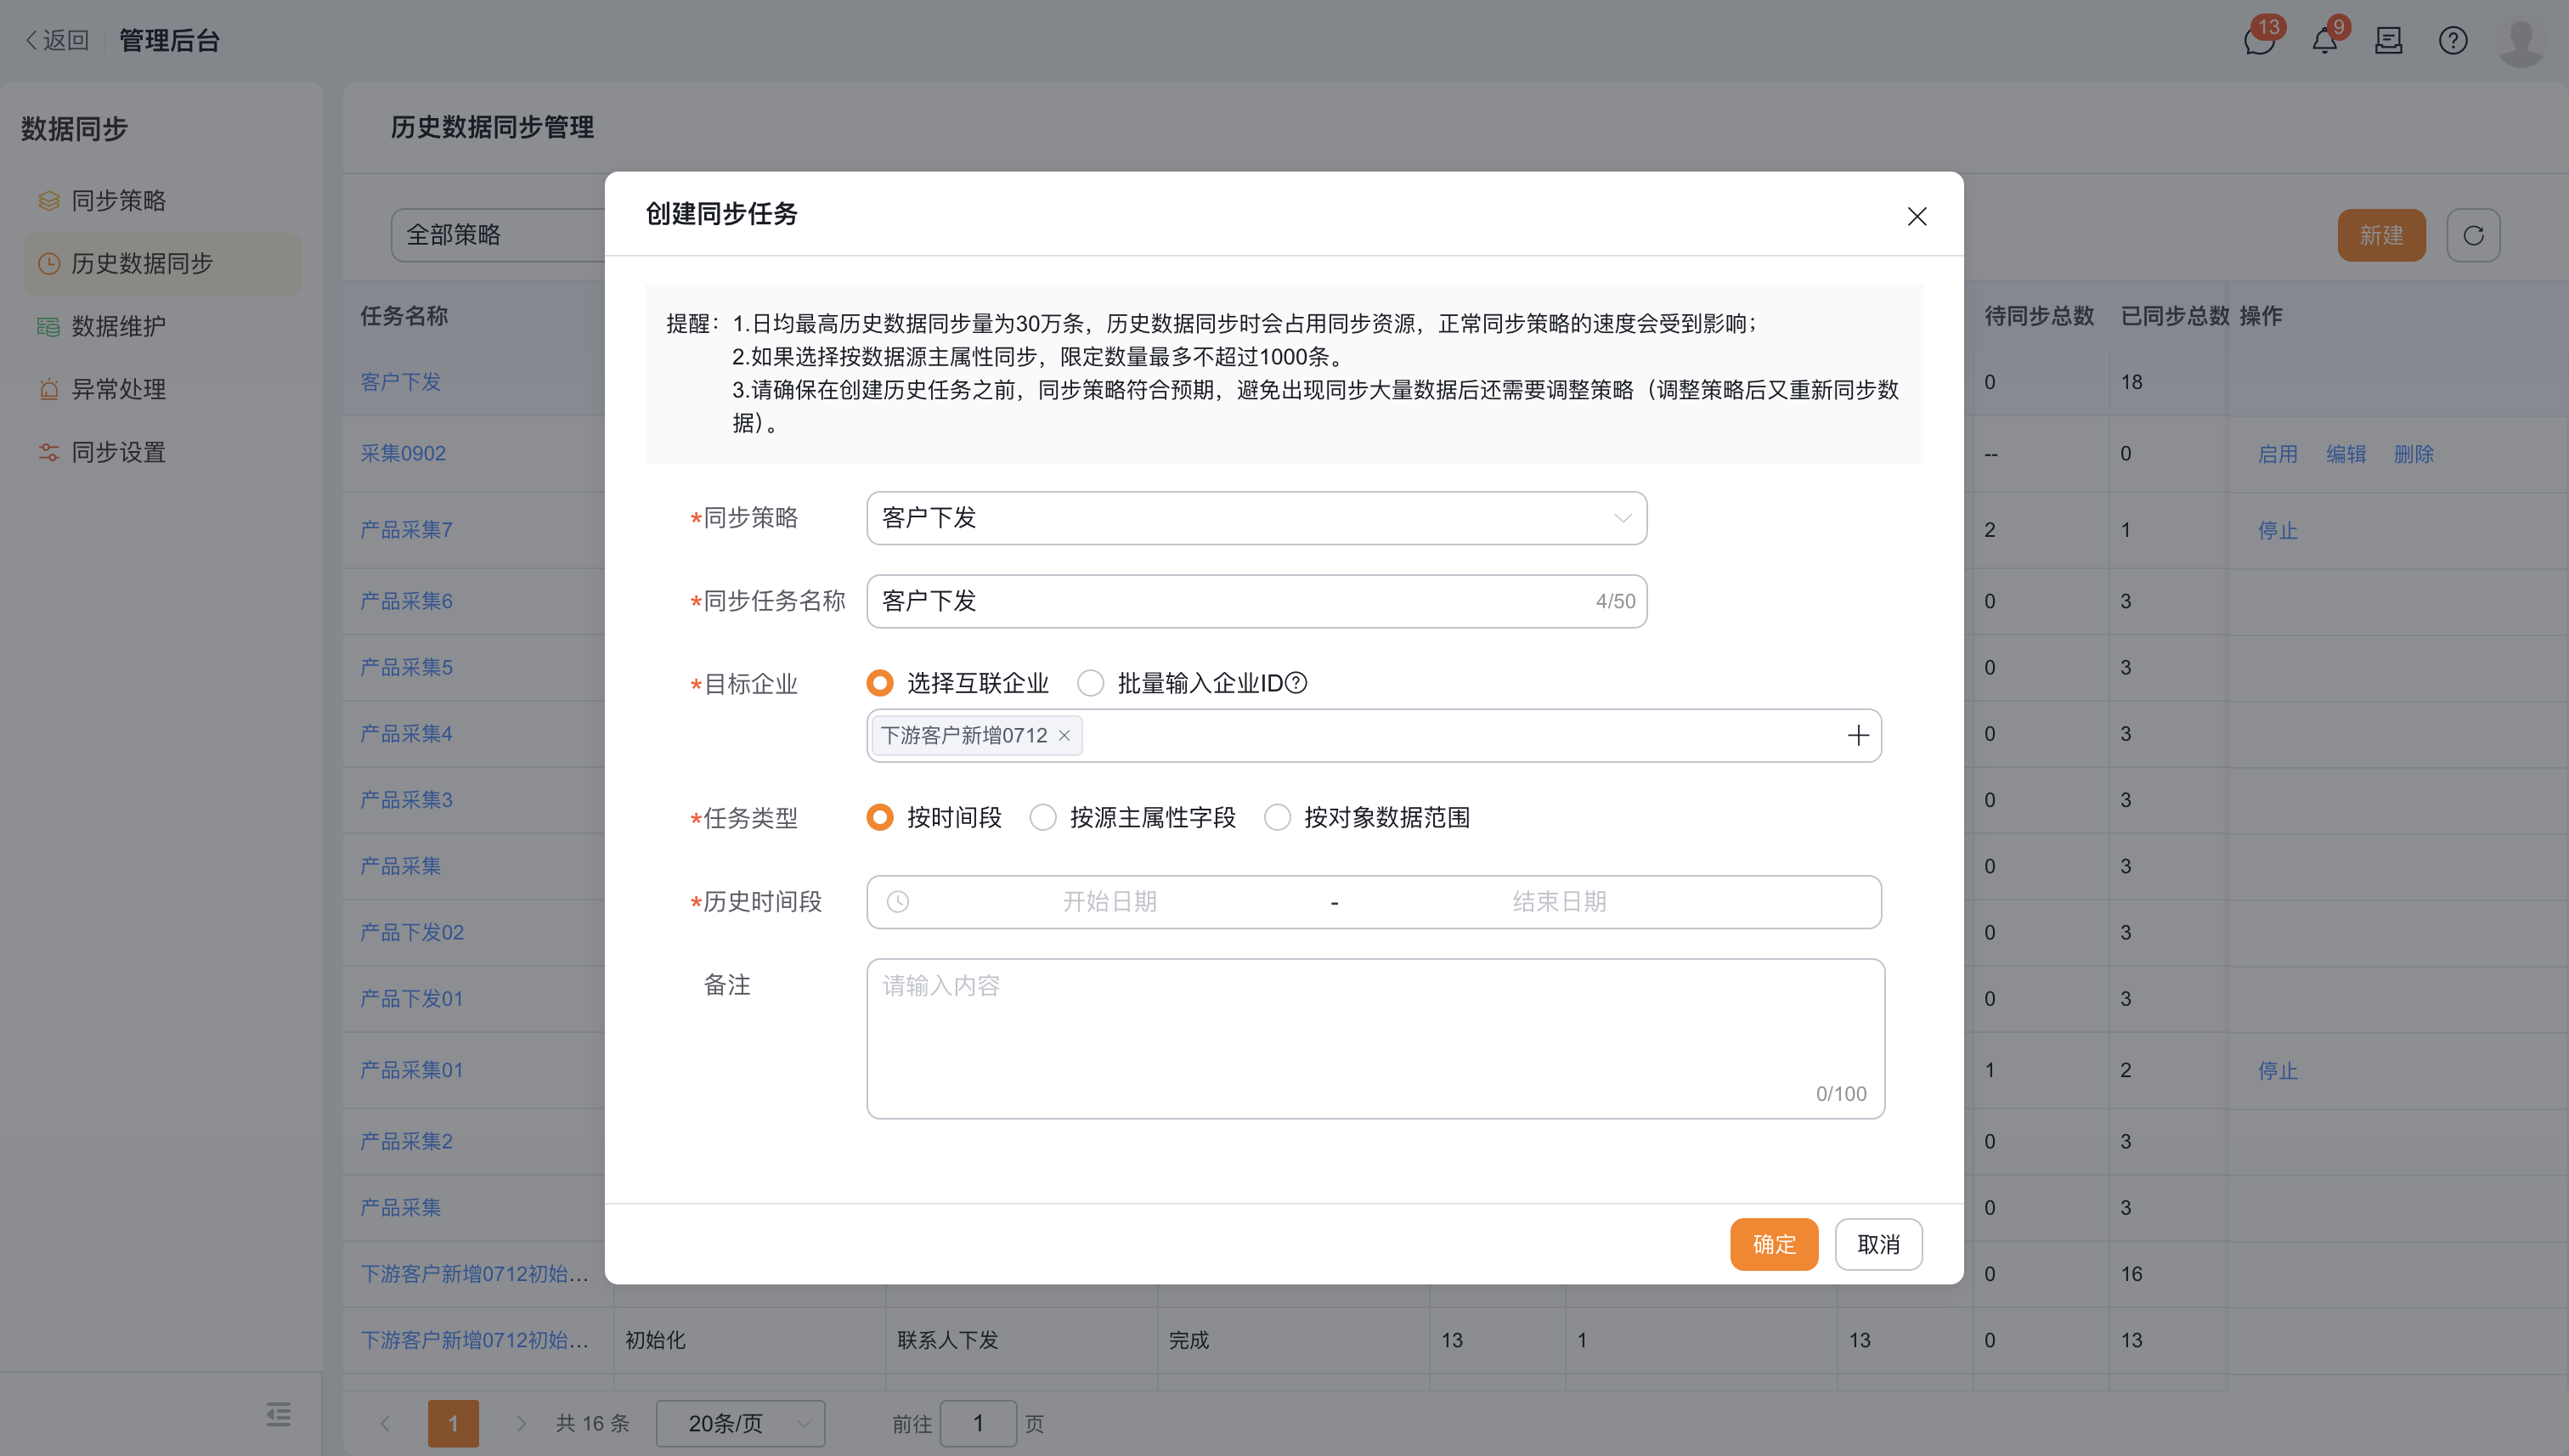The width and height of the screenshot is (2569, 1456).
Task: Click the help icon beside 批量输入企业ID
Action: 1296,683
